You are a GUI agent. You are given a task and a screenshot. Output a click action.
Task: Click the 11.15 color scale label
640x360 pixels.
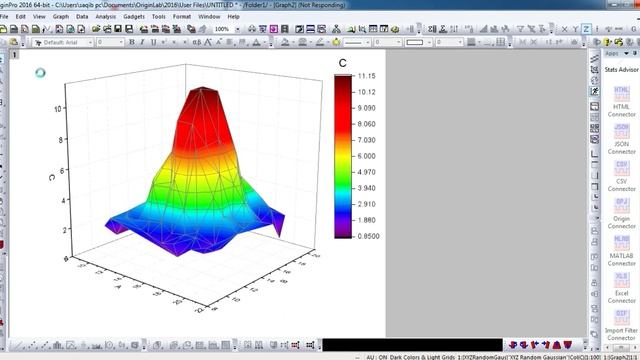367,76
